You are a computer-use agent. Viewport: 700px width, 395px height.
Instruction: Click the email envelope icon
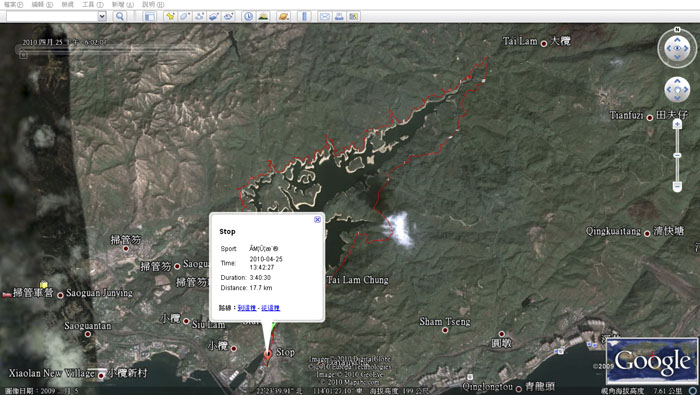click(x=325, y=17)
